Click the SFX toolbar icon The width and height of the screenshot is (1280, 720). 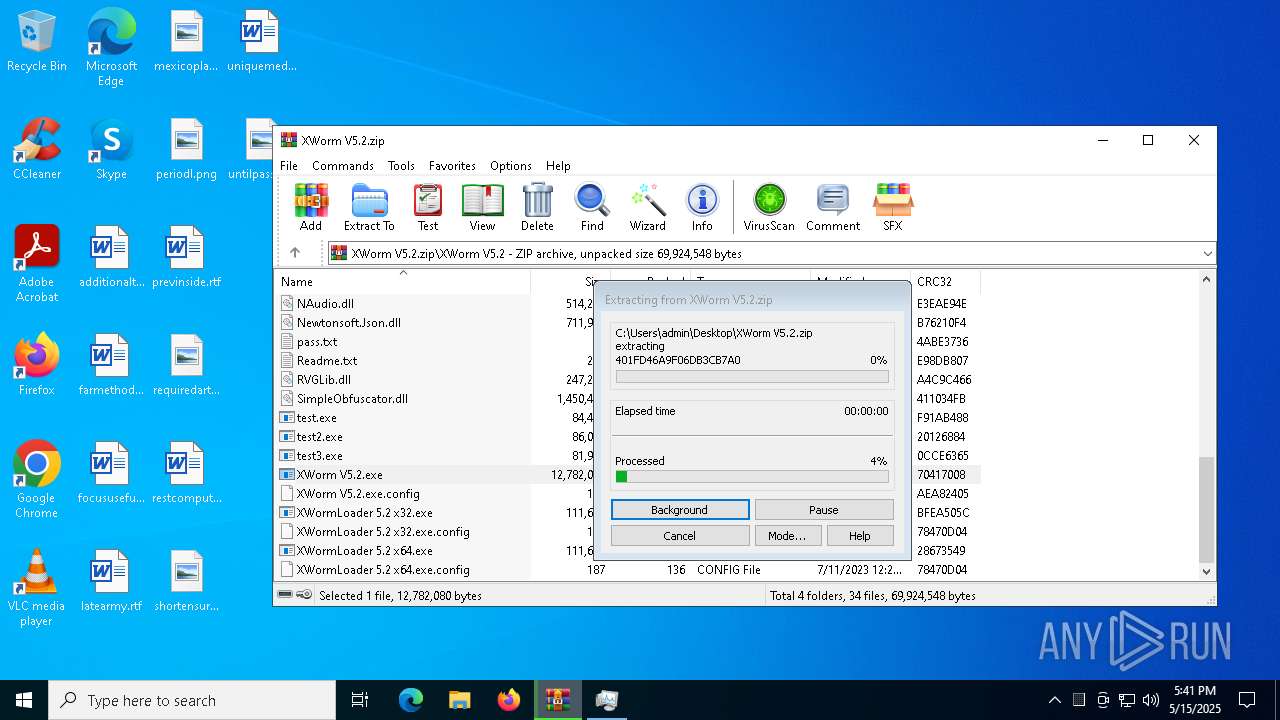893,208
